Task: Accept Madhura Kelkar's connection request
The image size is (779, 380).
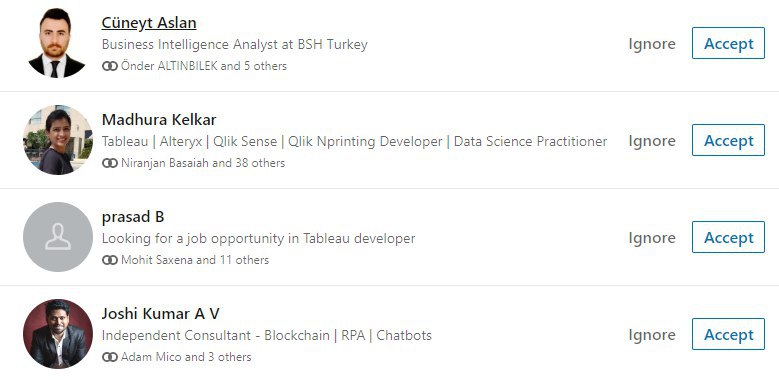Action: coord(728,140)
